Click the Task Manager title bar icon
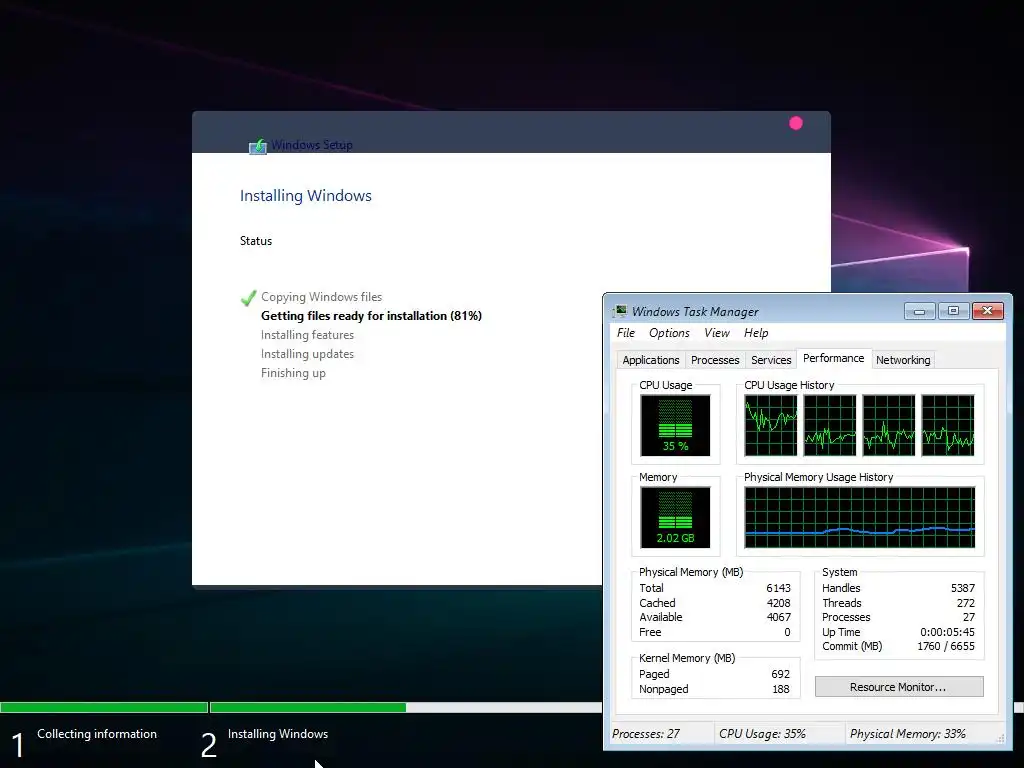 [x=620, y=311]
